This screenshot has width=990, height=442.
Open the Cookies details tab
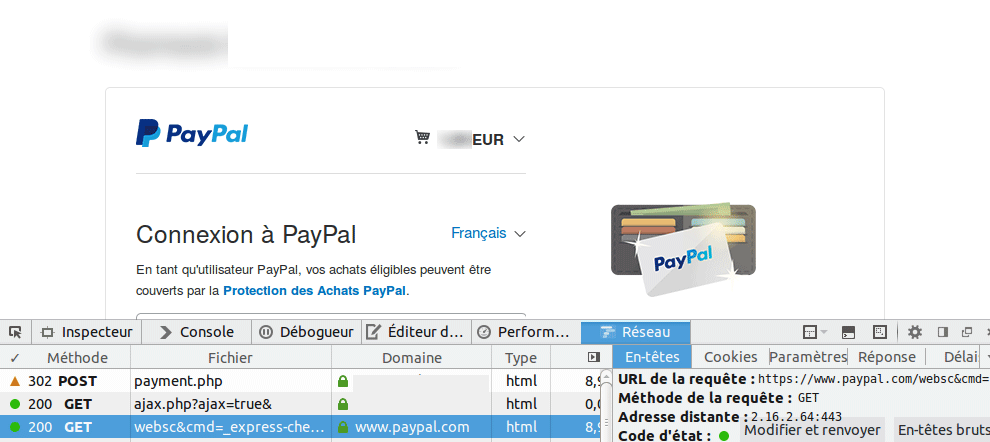(x=731, y=357)
